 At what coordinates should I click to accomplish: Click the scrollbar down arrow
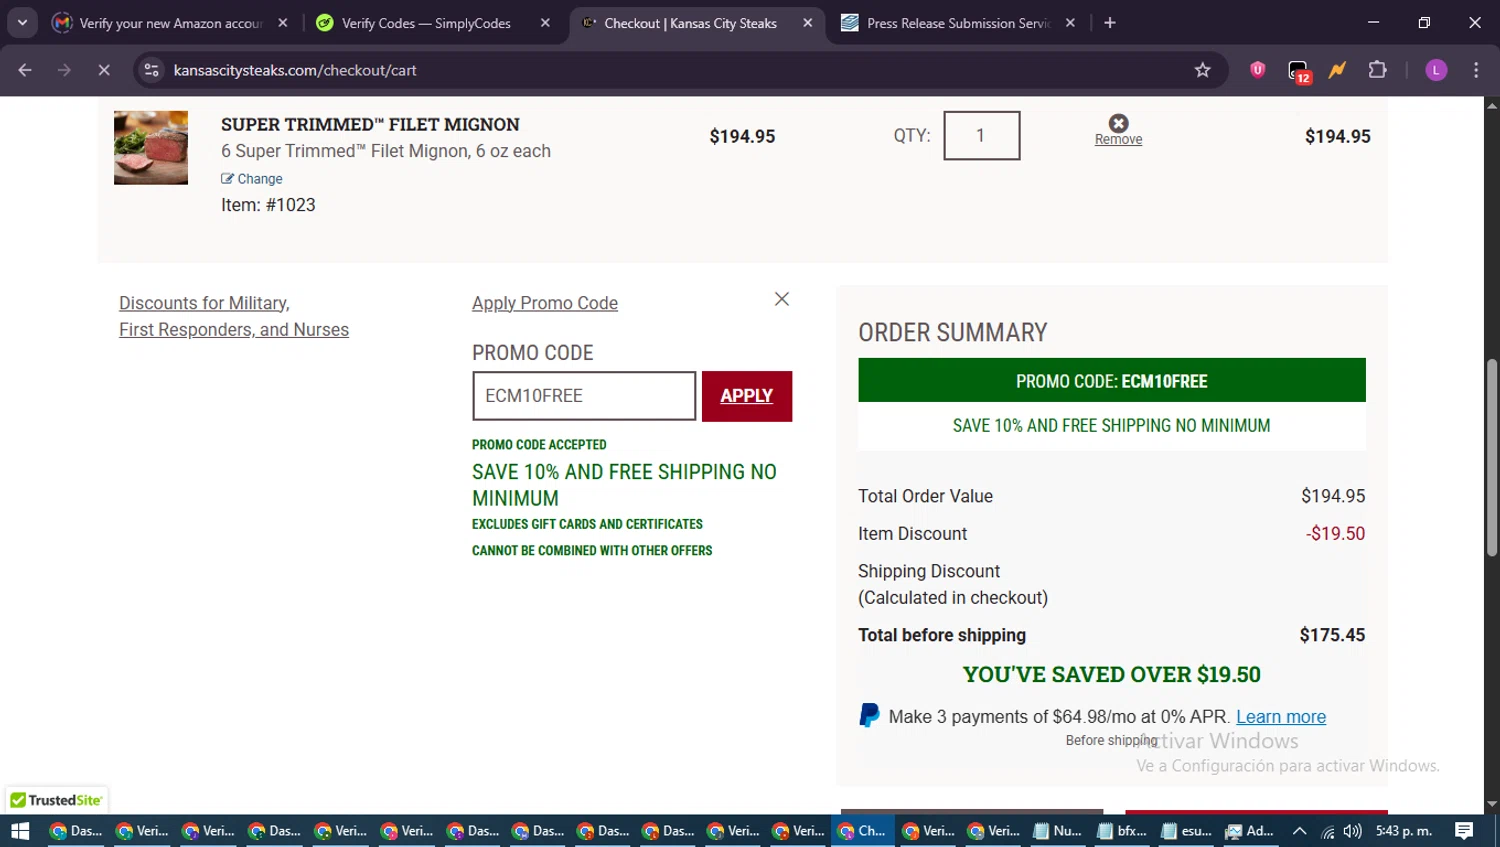[x=1492, y=804]
